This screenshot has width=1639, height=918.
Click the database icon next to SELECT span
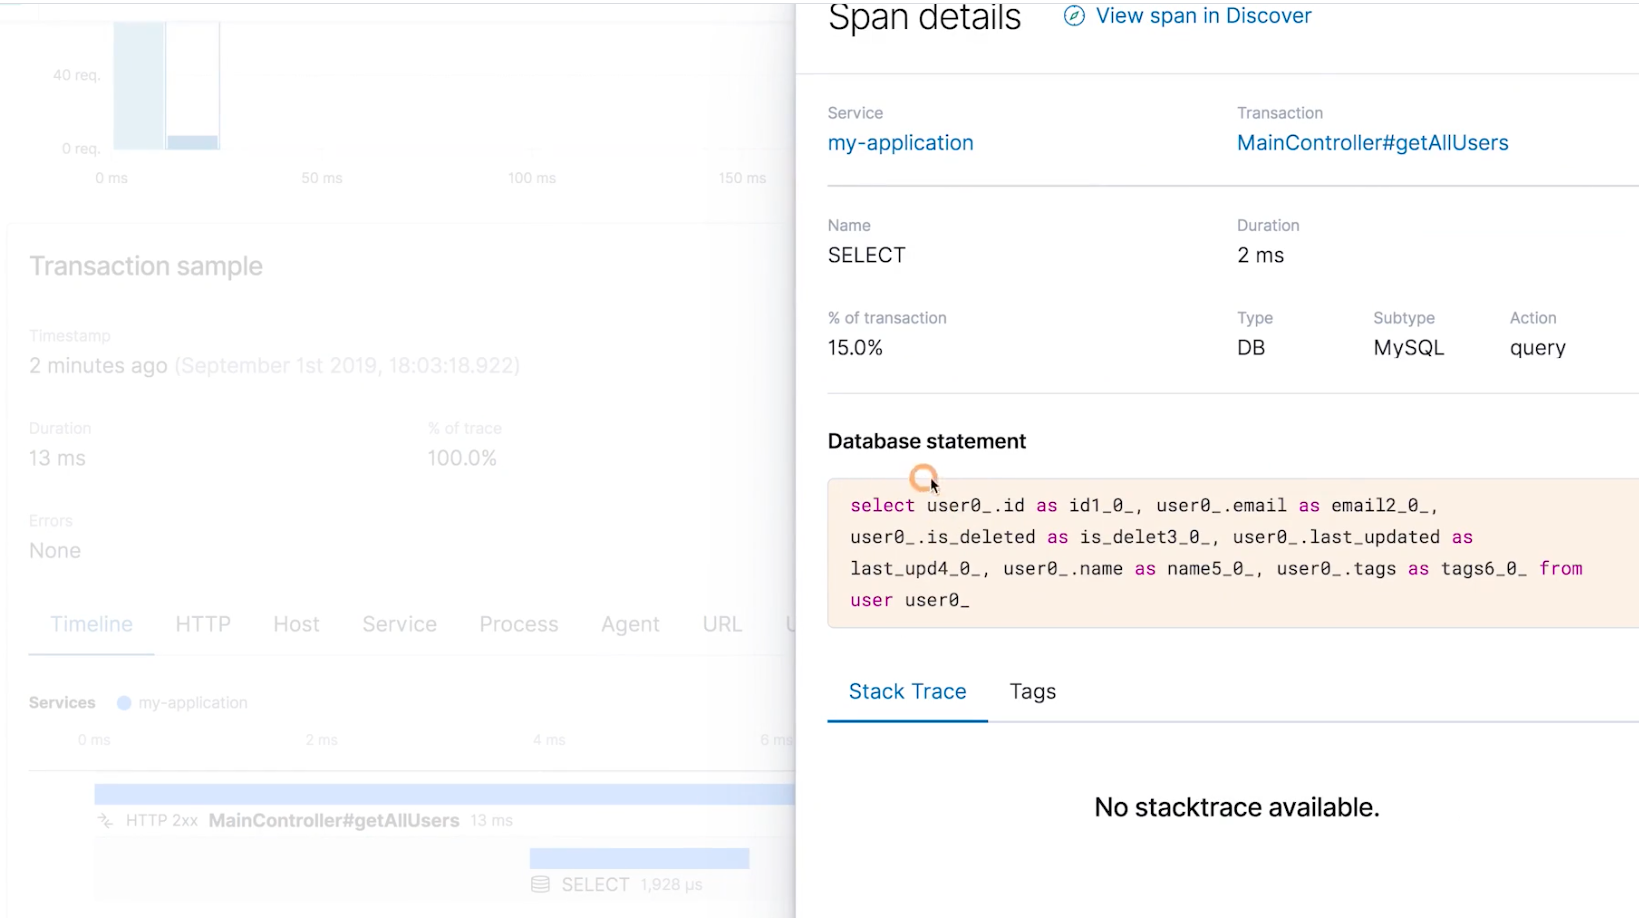[540, 884]
